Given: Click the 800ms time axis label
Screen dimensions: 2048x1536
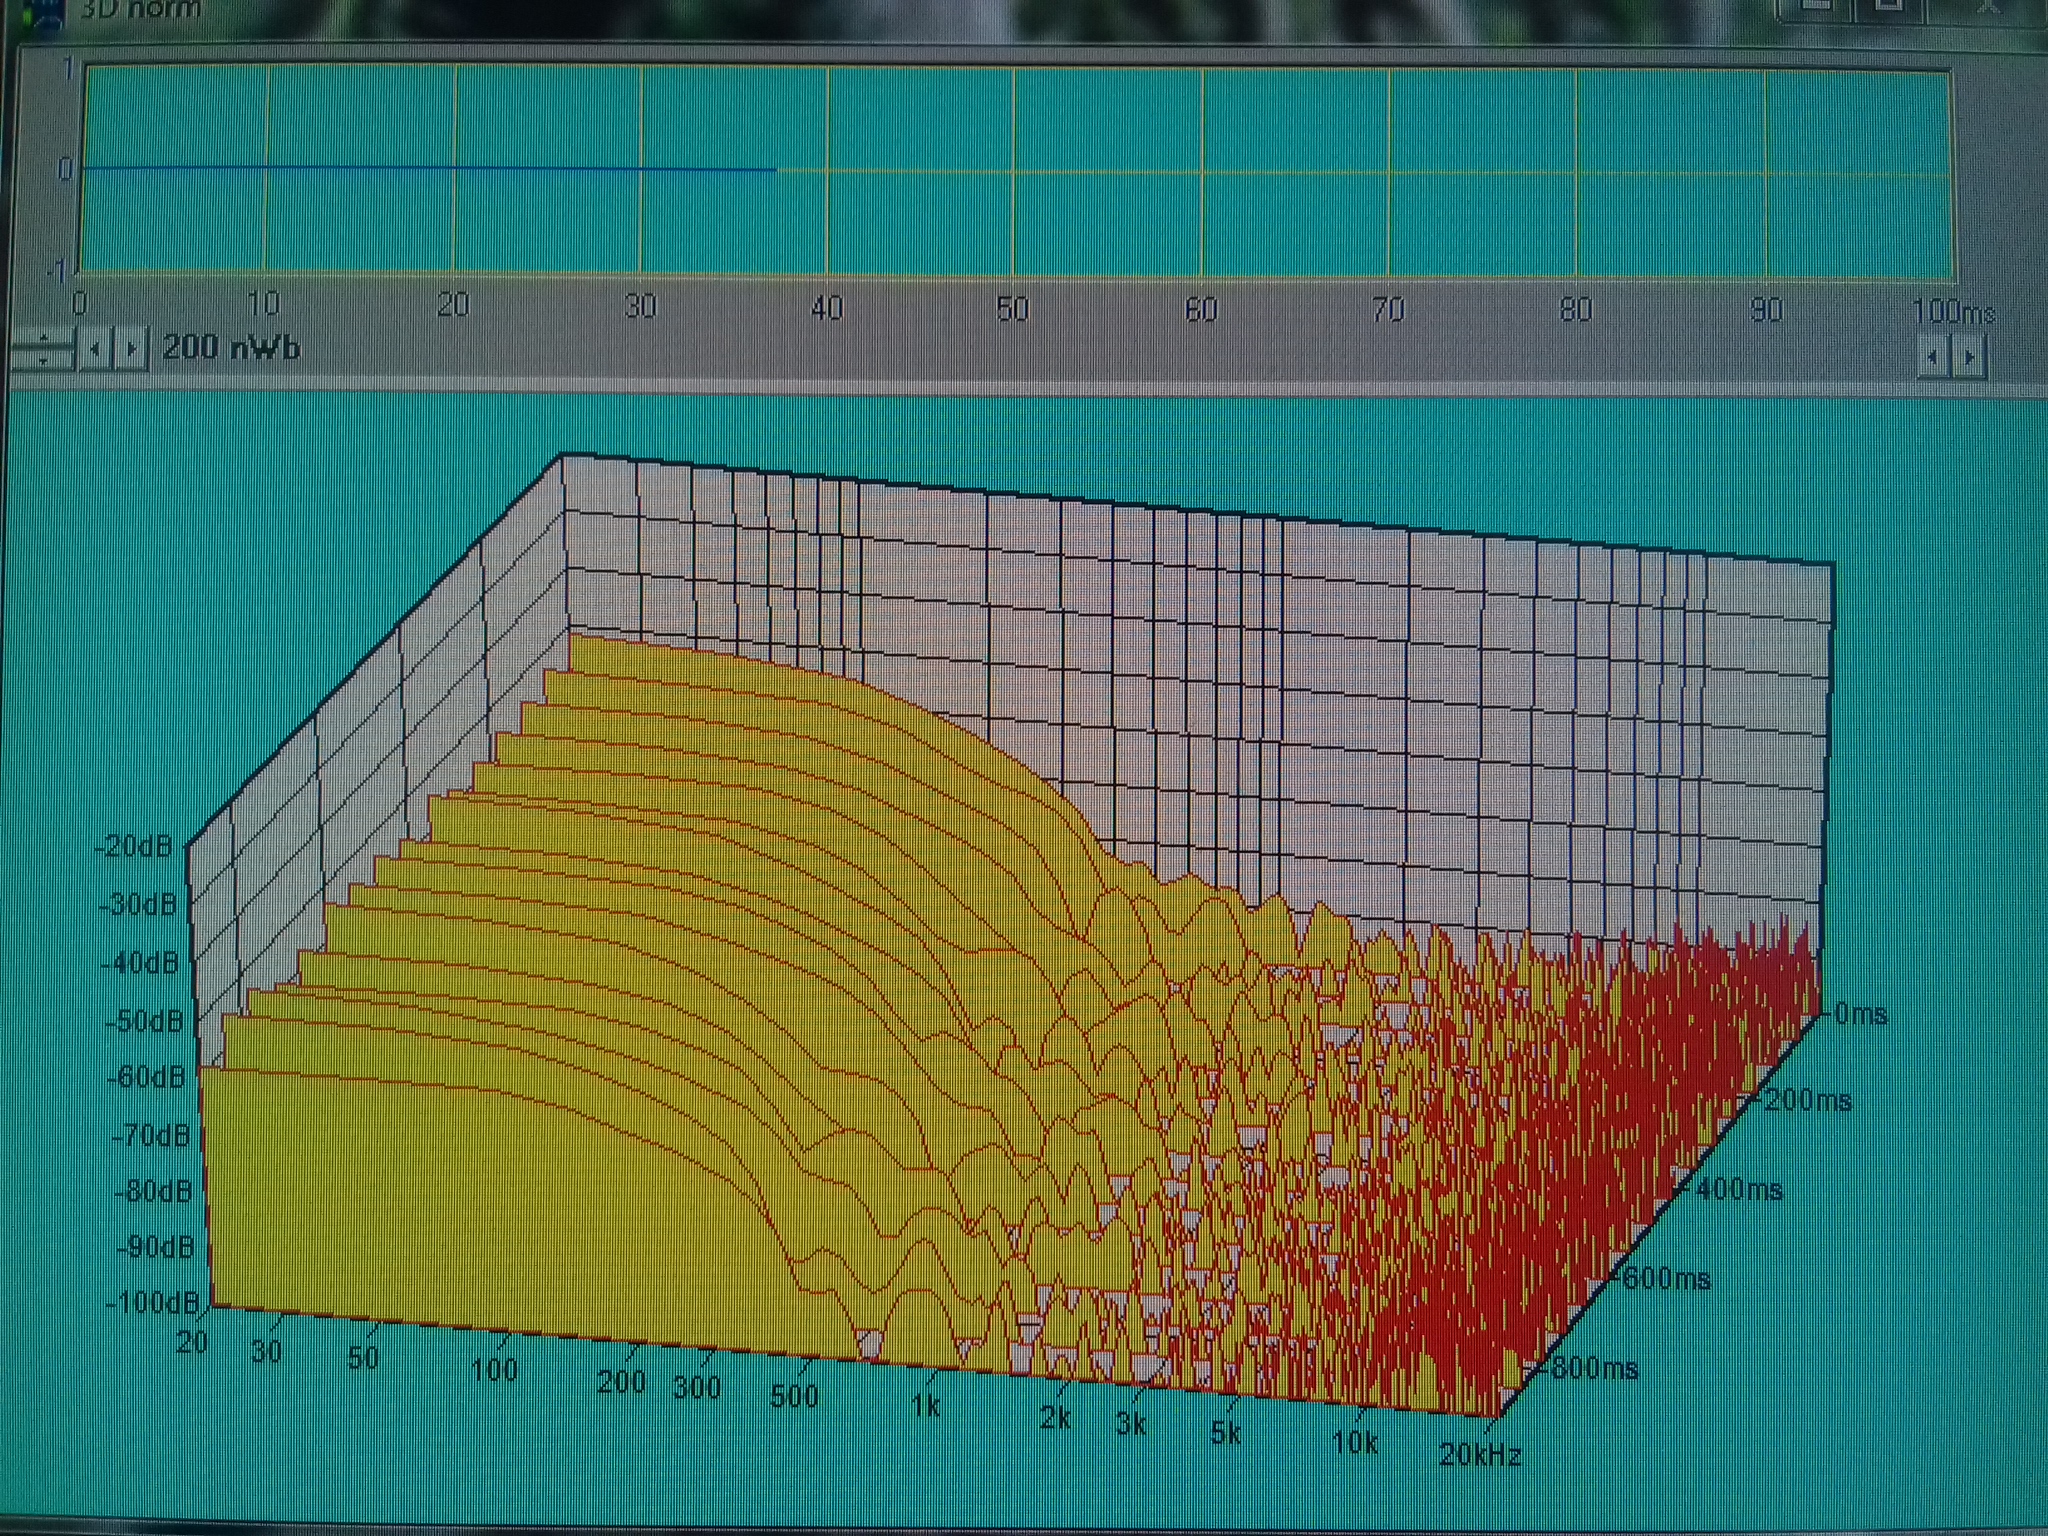Looking at the screenshot, I should click(1594, 1368).
